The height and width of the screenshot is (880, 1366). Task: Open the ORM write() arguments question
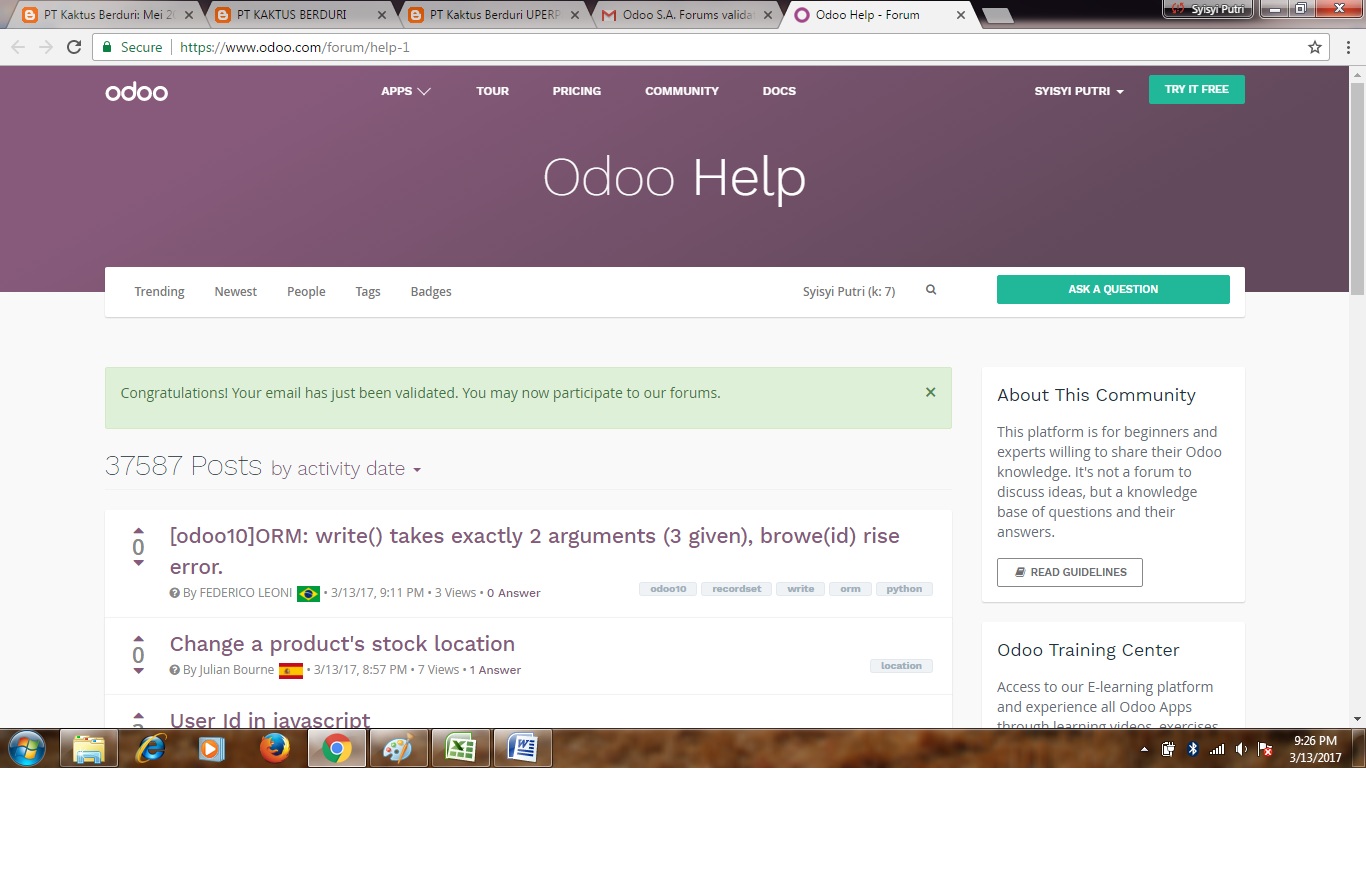[x=534, y=551]
